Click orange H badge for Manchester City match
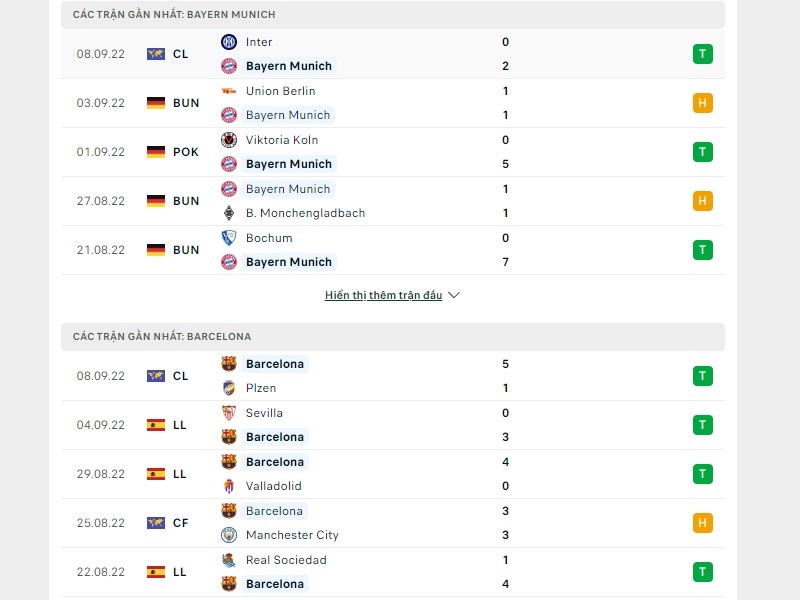The height and width of the screenshot is (600, 800). click(702, 523)
